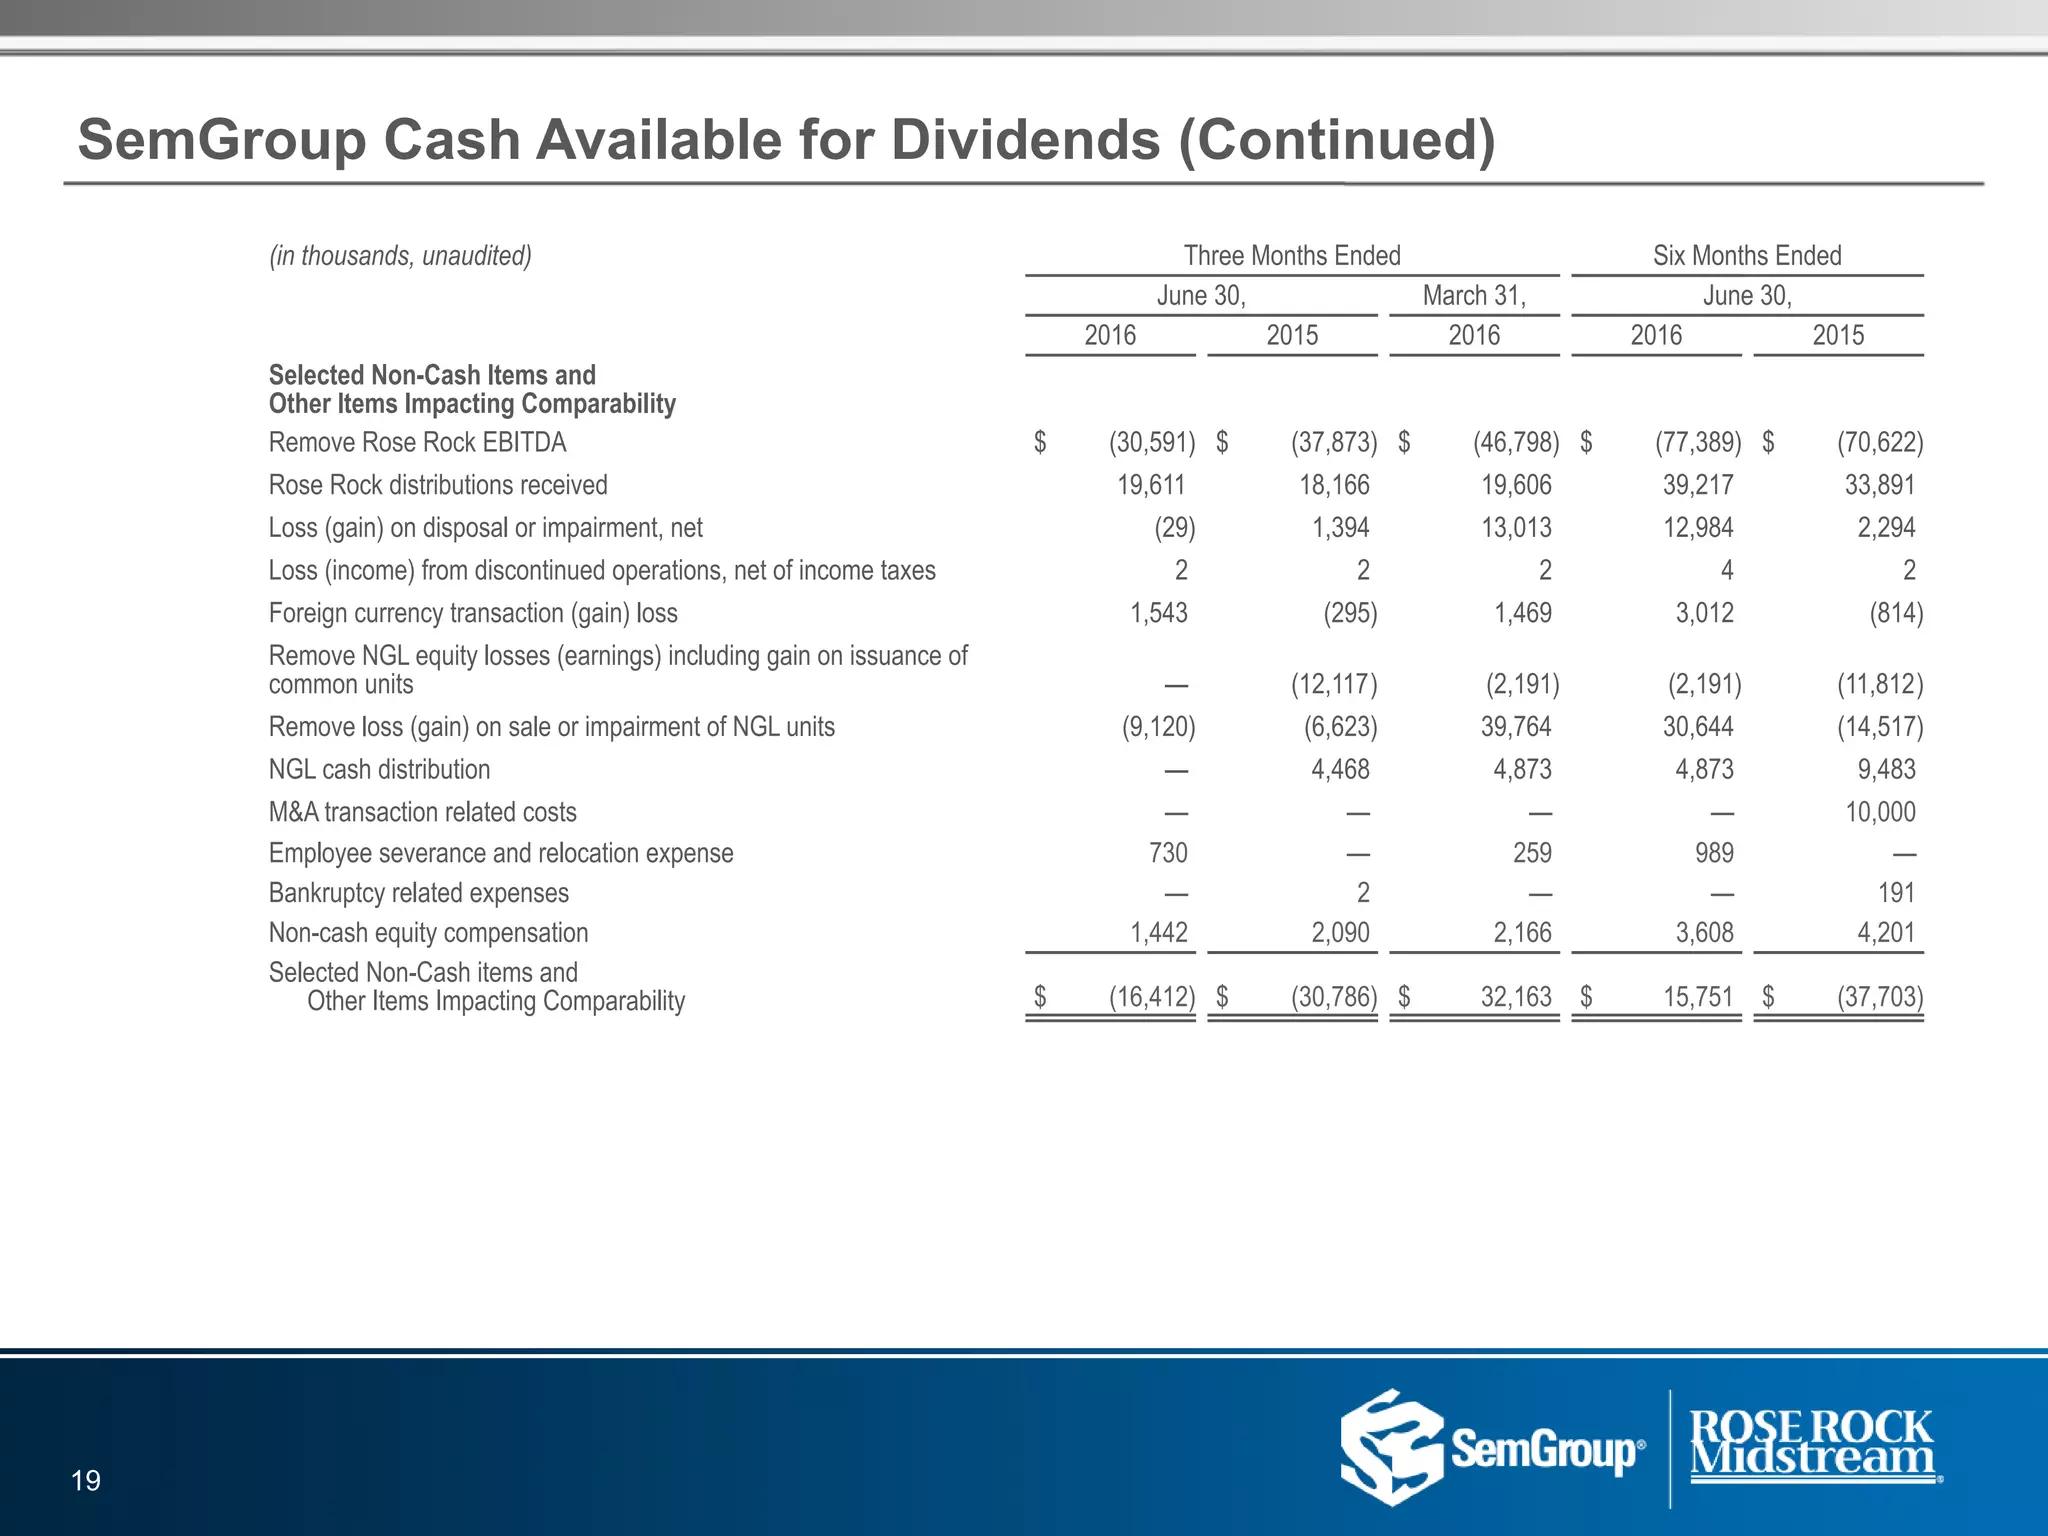This screenshot has width=2048, height=1536.
Task: Select 'Remove NGL equity losses (earnings)' label
Action: pyautogui.click(x=618, y=670)
